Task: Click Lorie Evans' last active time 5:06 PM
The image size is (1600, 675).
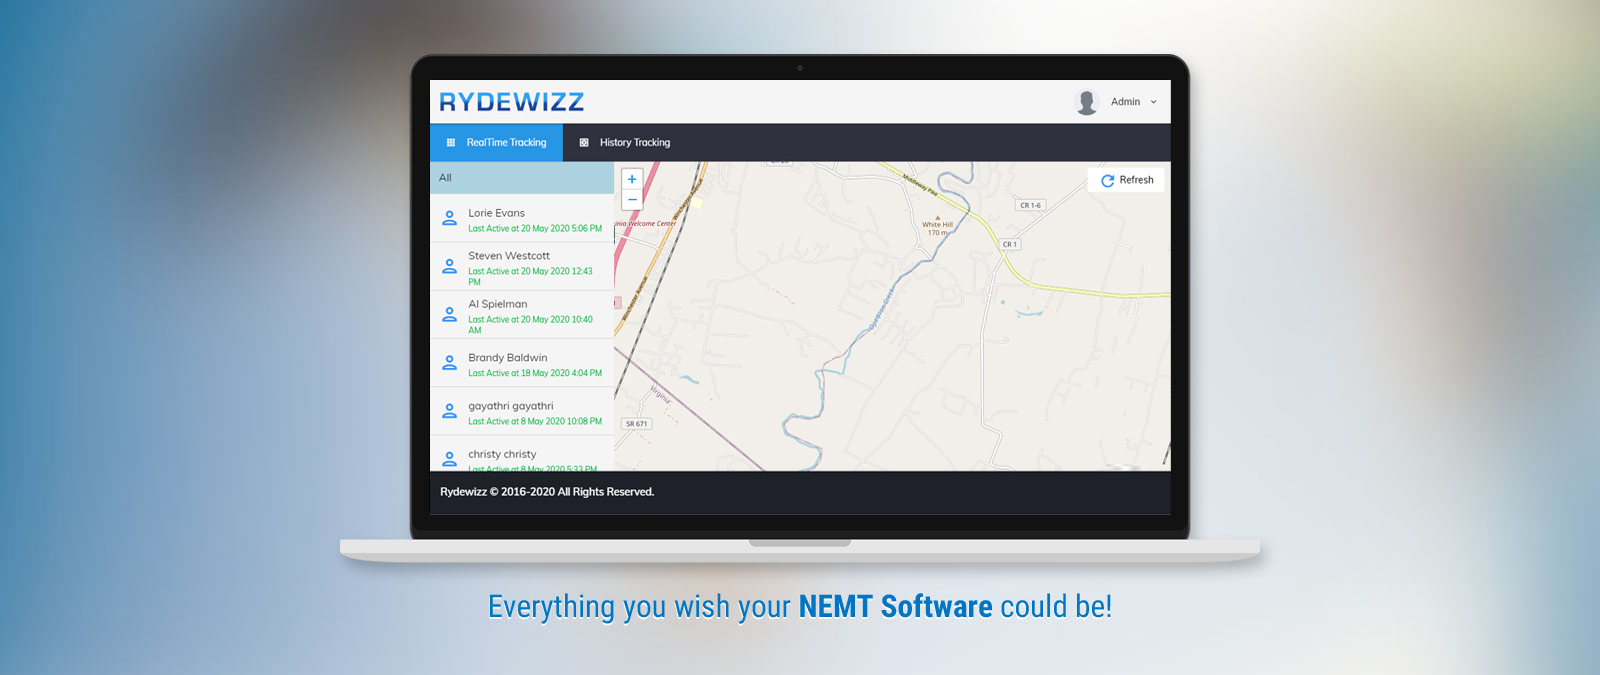Action: tap(535, 229)
